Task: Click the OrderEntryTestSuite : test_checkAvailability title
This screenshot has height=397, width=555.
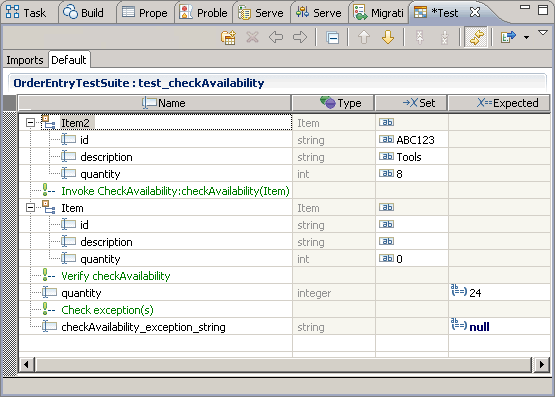Action: coord(139,83)
